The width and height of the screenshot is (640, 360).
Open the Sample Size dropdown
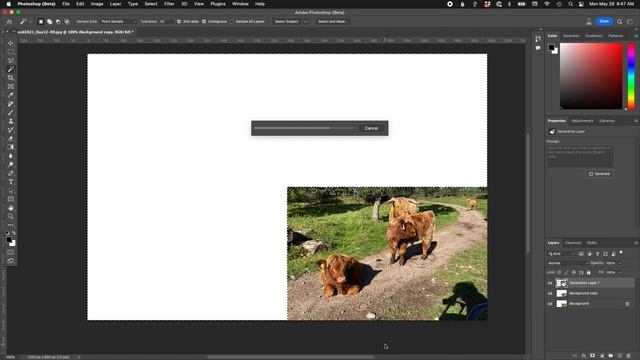(x=118, y=22)
